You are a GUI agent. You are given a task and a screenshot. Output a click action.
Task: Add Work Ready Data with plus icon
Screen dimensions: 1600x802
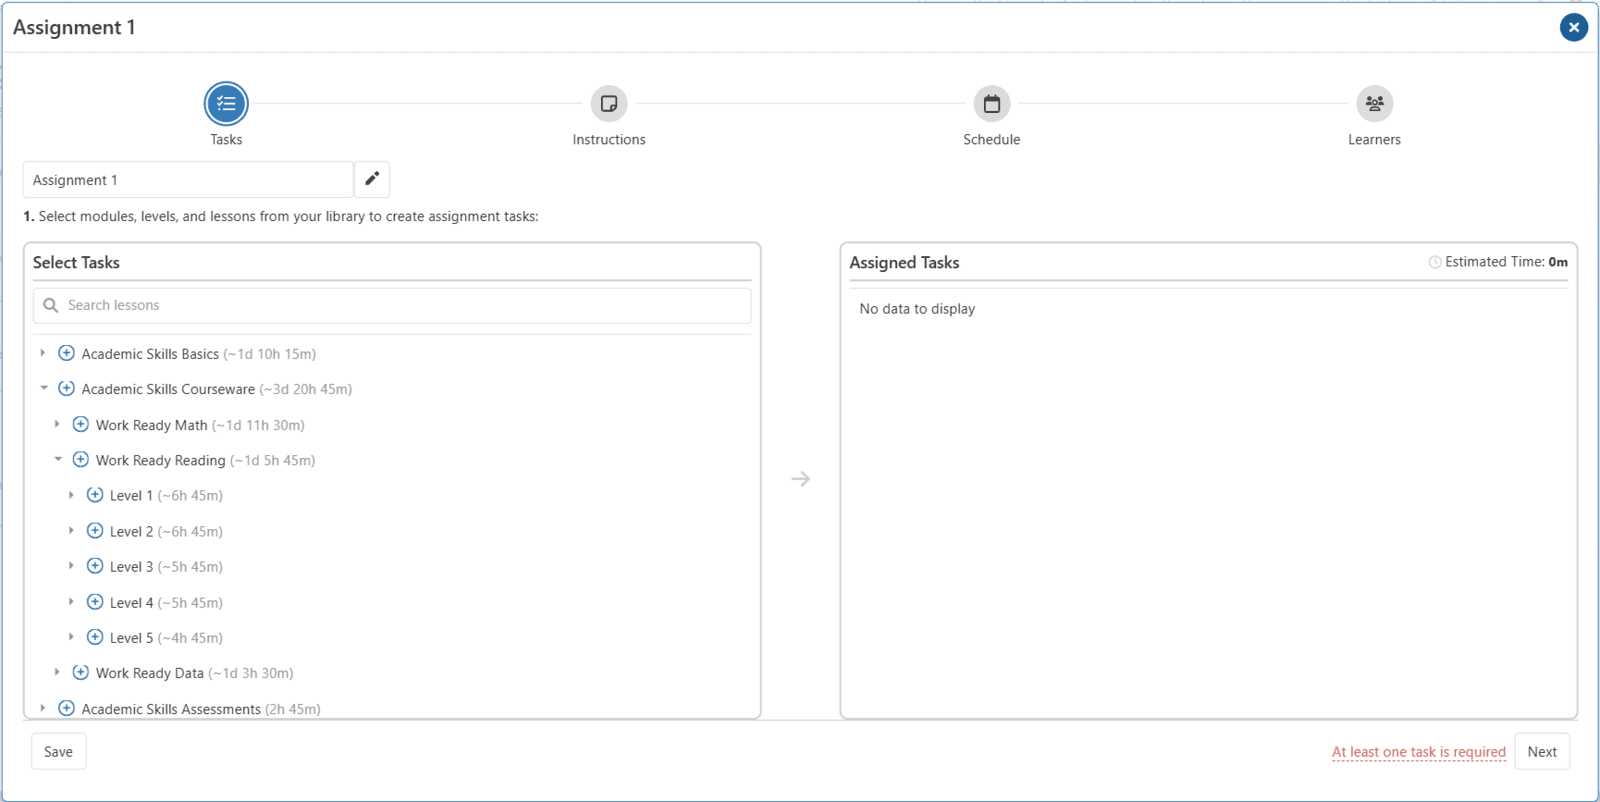81,672
